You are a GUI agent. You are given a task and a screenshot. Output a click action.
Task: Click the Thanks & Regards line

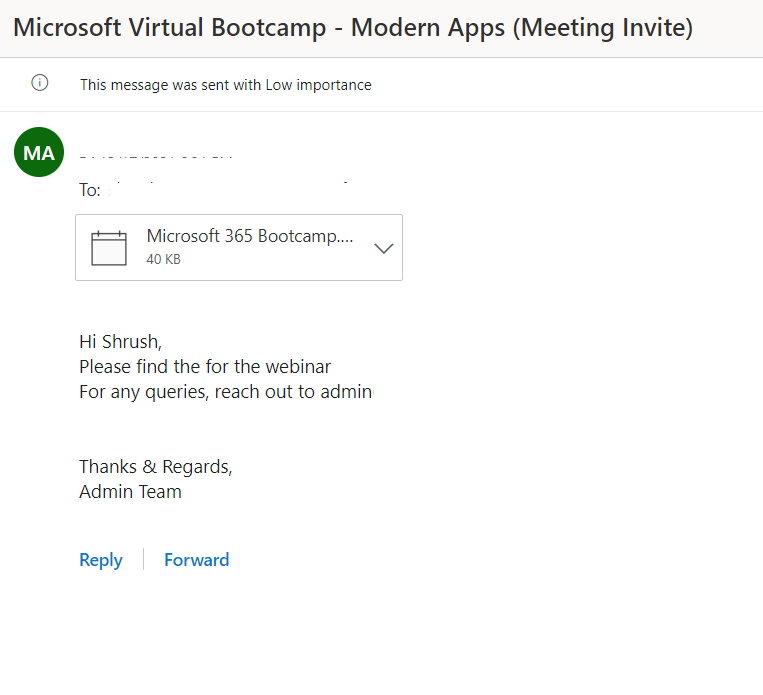[x=155, y=467]
